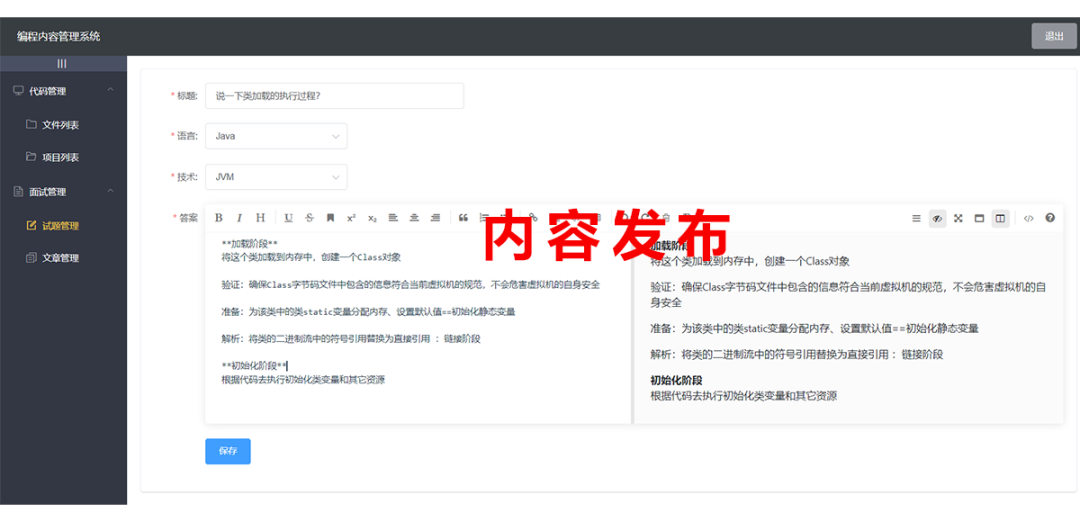The width and height of the screenshot is (1080, 522).
Task: Toggle the preview eye-slash icon
Action: (937, 218)
